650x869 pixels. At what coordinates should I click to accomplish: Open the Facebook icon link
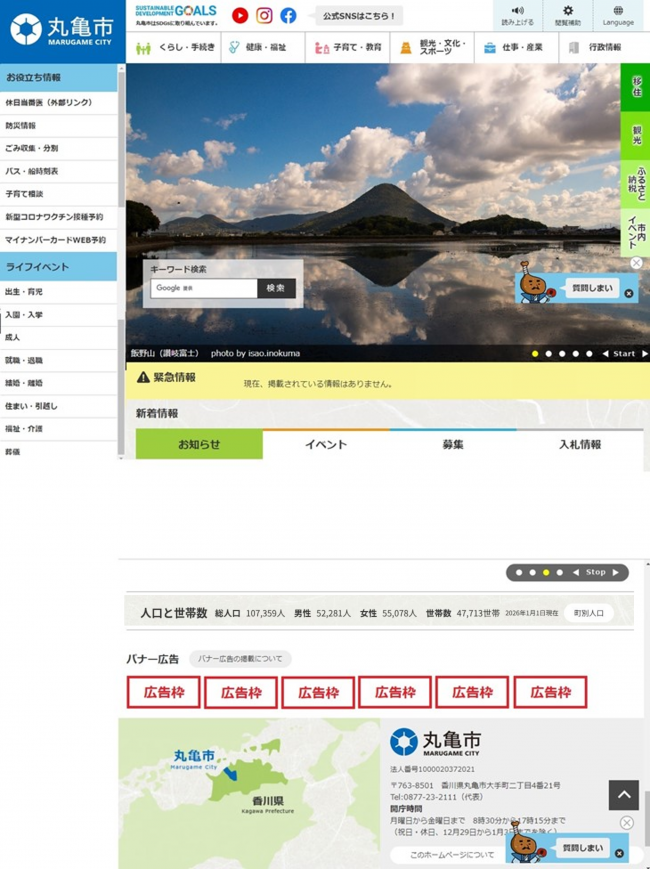(x=288, y=16)
